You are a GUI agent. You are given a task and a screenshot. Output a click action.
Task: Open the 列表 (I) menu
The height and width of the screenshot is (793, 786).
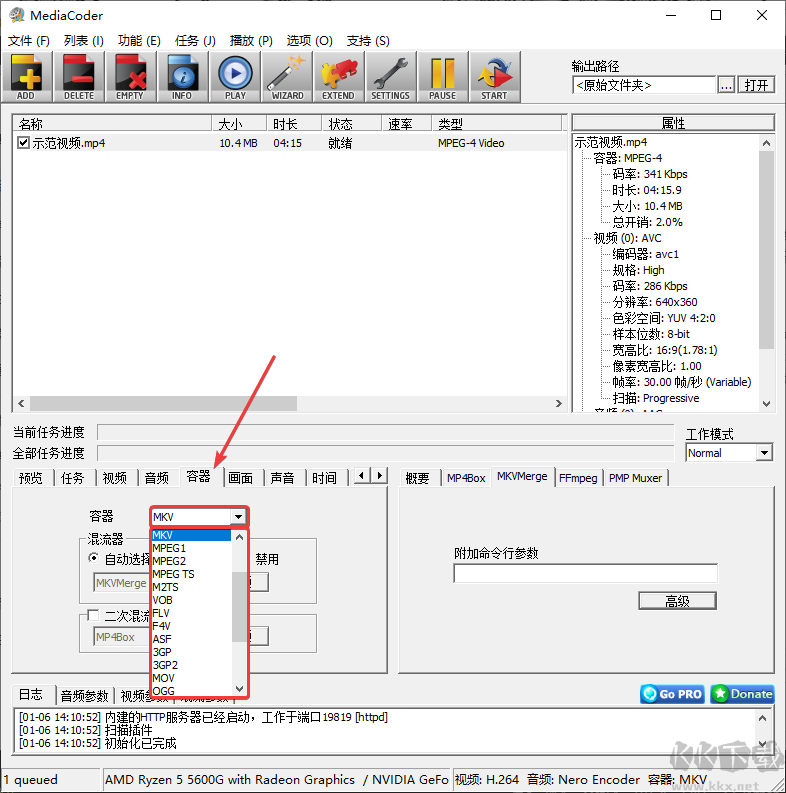click(x=84, y=40)
